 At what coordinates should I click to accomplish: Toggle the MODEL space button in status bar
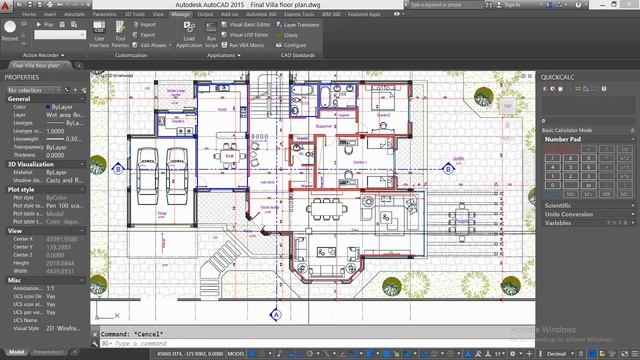coord(236,353)
